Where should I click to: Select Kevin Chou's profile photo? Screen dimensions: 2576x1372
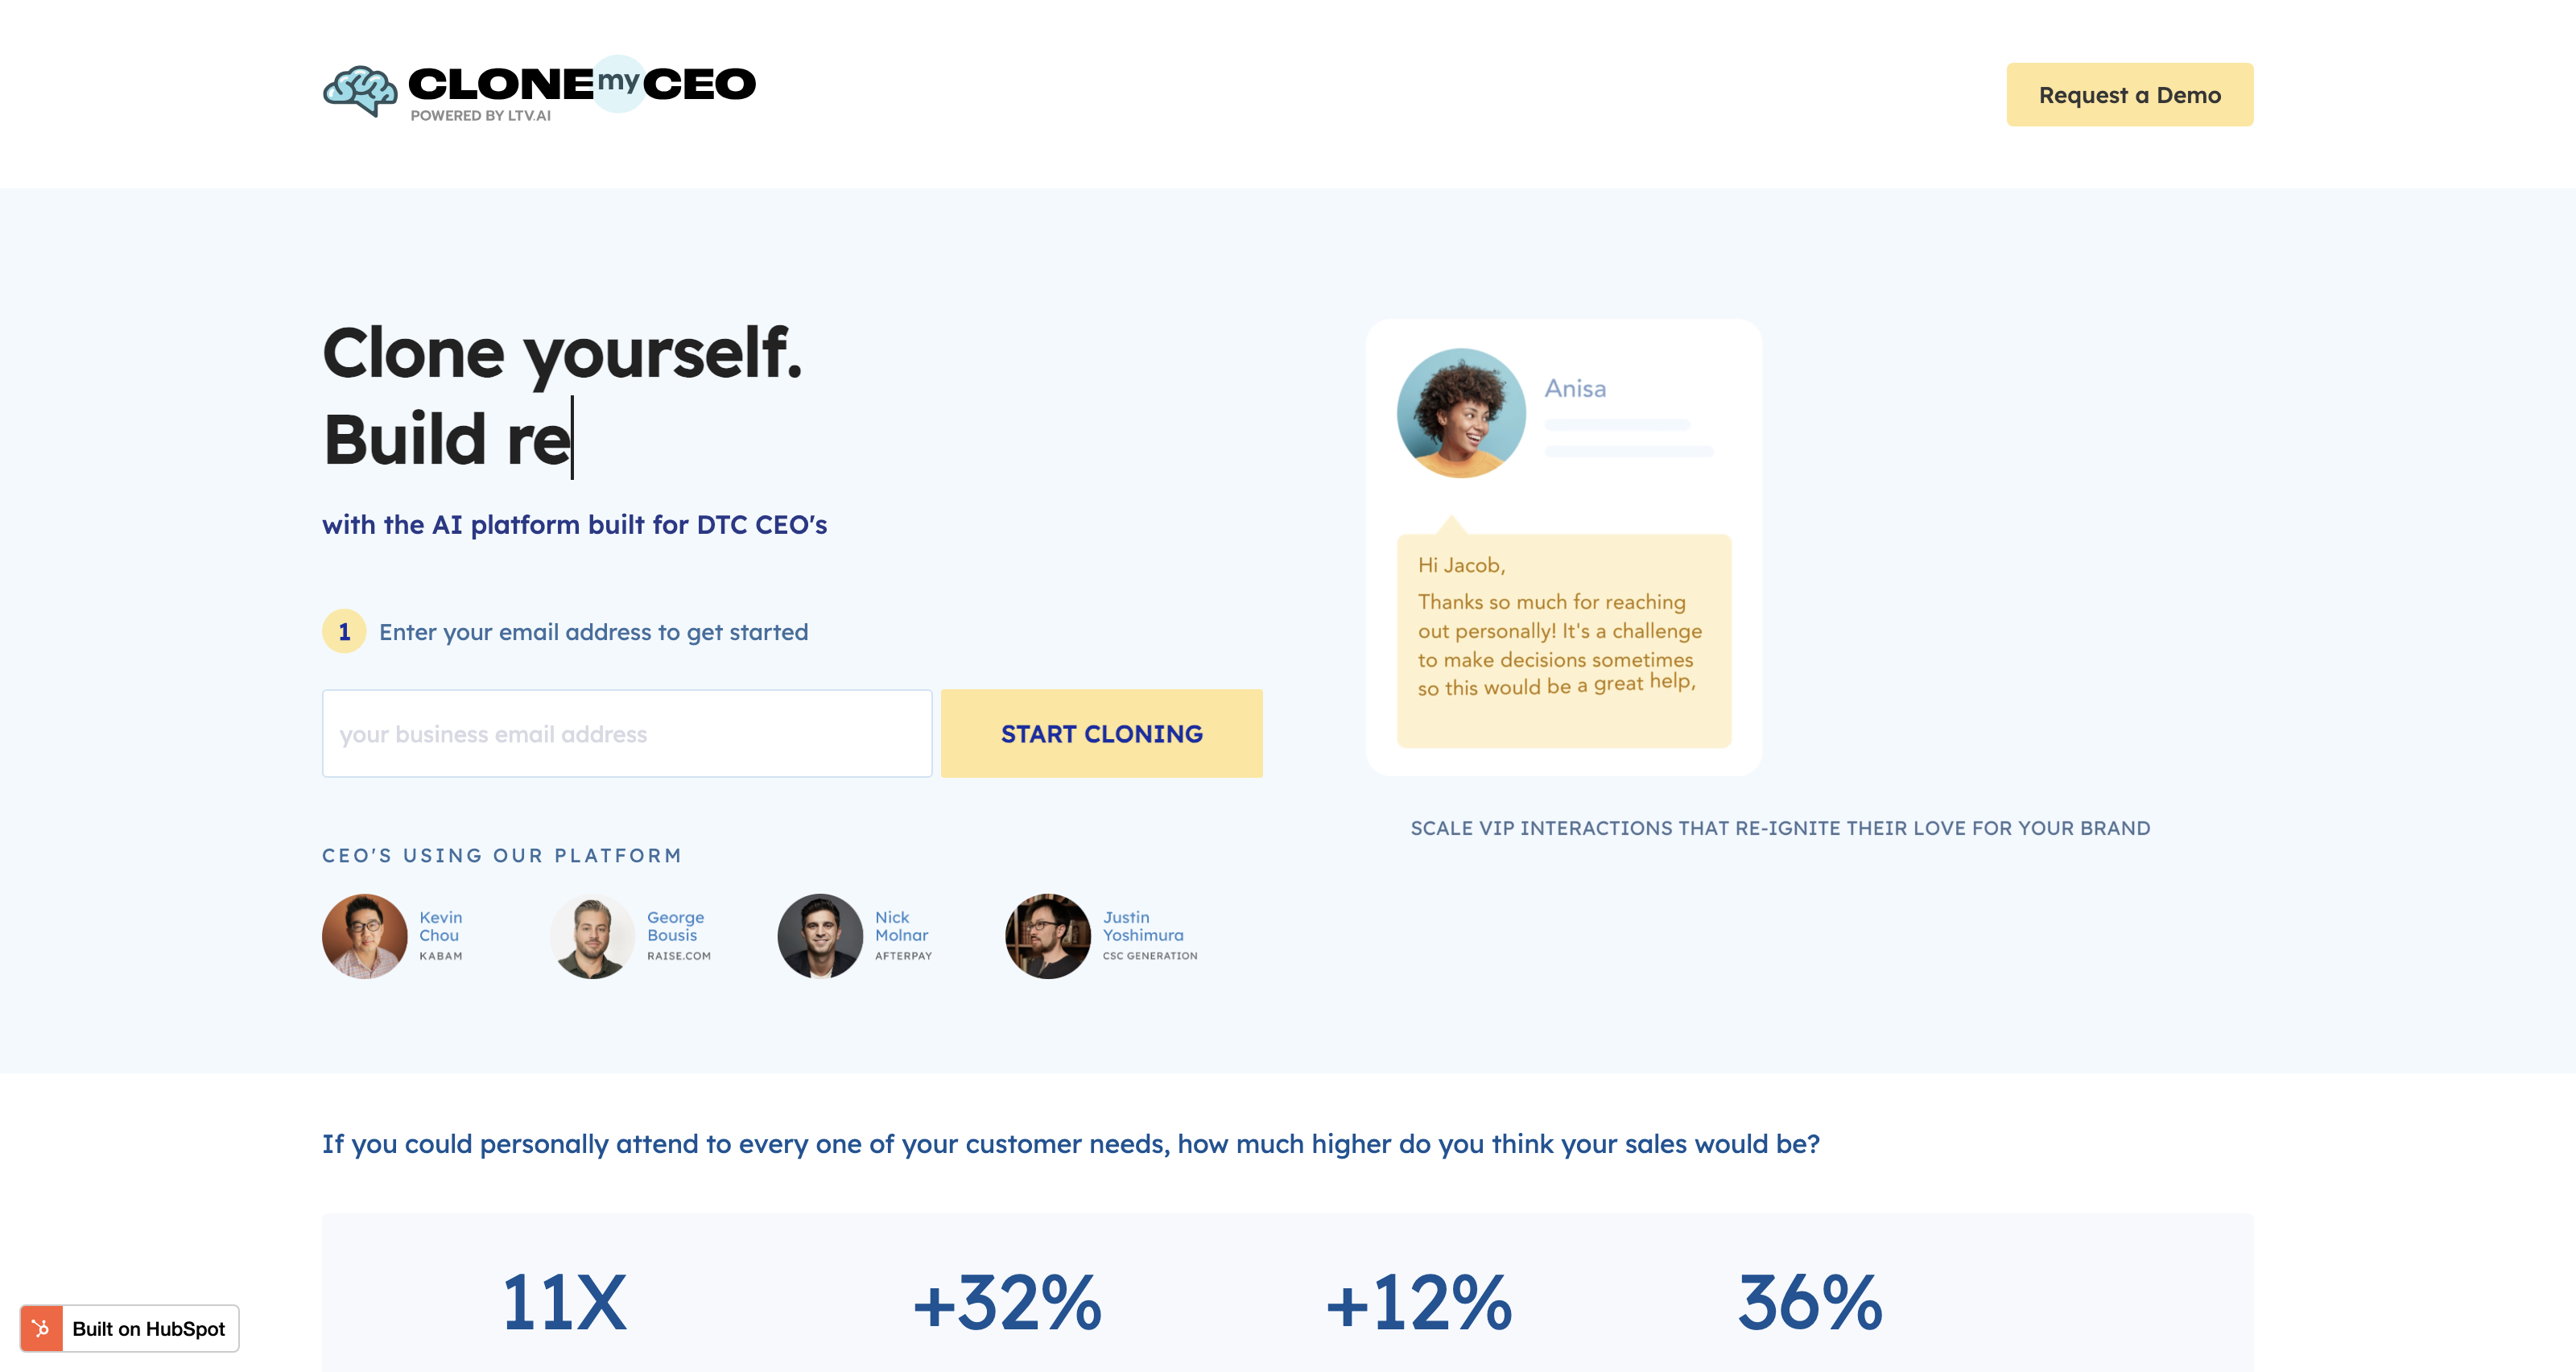pos(364,936)
